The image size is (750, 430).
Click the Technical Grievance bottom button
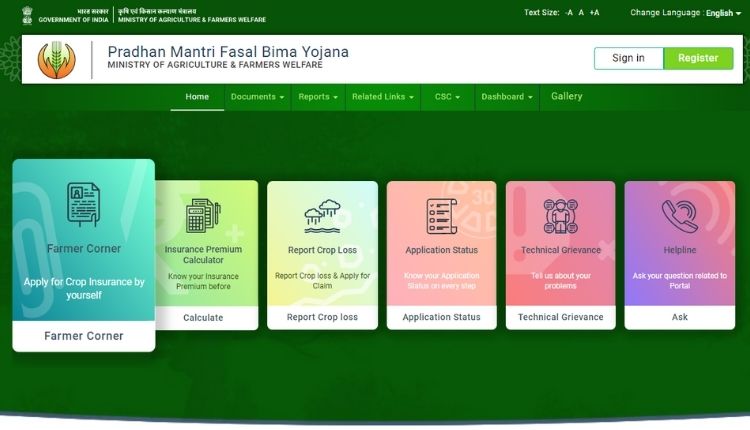(561, 317)
